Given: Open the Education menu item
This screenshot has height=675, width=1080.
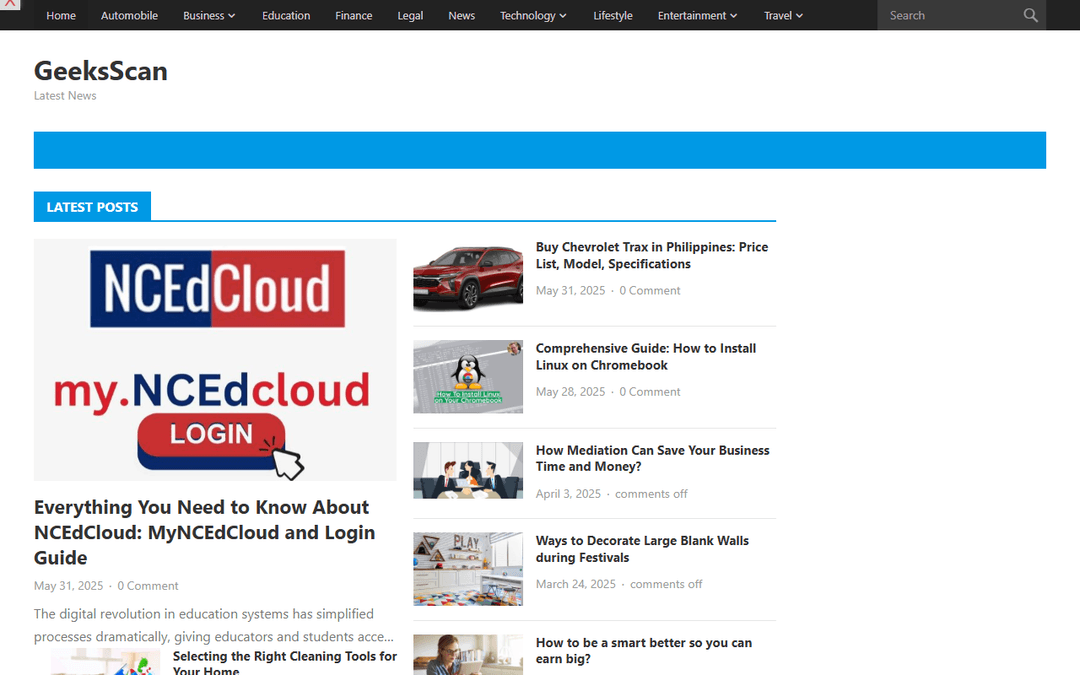Looking at the screenshot, I should (x=286, y=15).
